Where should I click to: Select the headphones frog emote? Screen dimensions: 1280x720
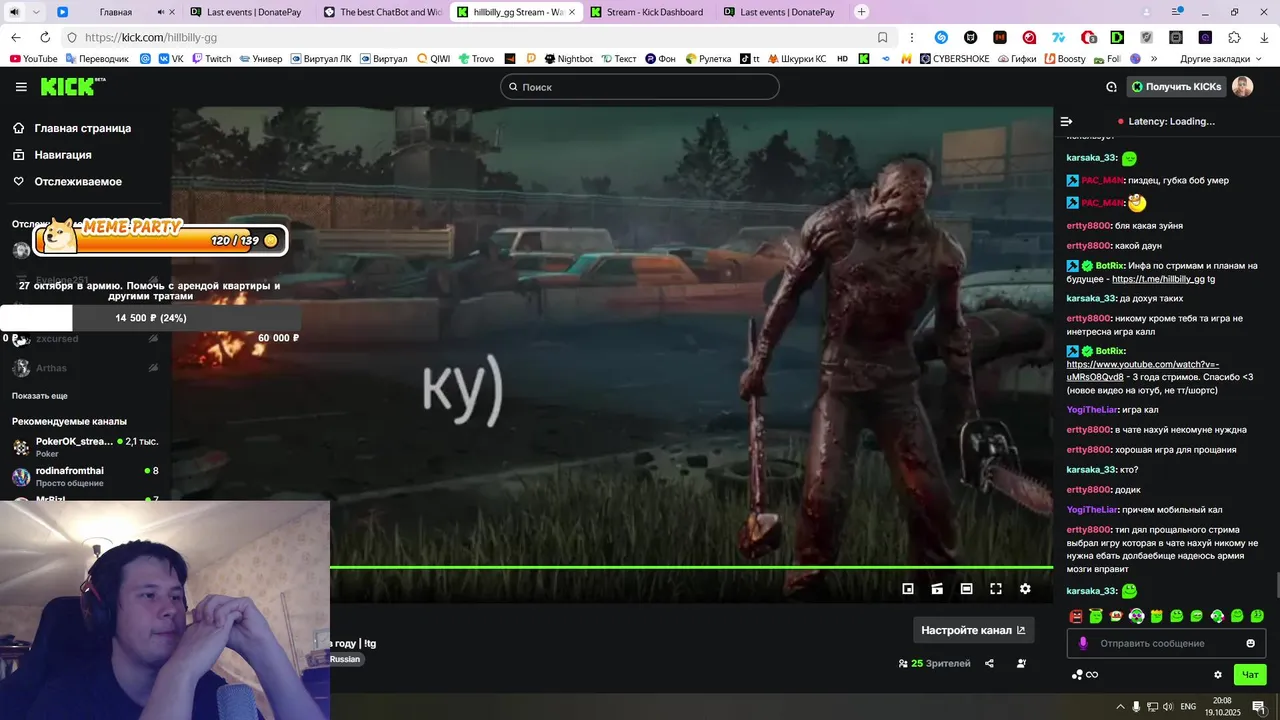click(1136, 616)
